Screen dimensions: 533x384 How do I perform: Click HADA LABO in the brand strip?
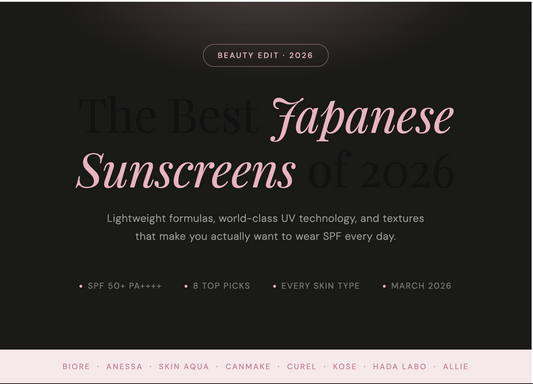point(399,367)
